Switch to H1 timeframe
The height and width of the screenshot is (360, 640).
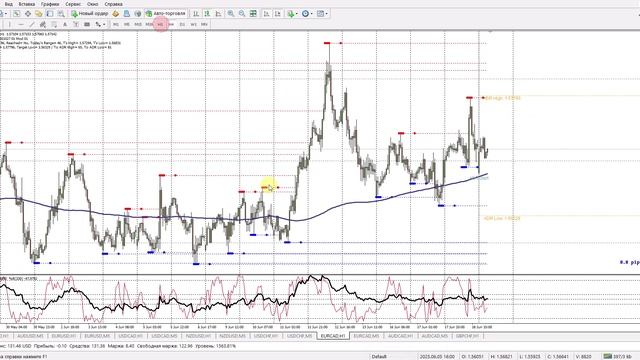[160, 24]
